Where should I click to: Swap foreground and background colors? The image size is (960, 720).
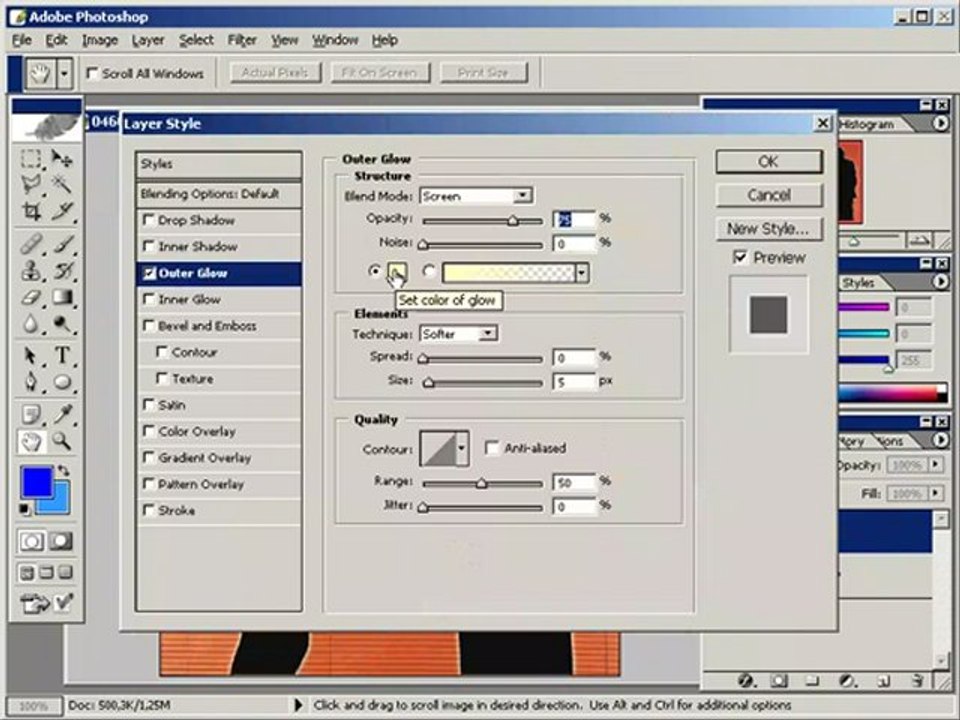[63, 471]
